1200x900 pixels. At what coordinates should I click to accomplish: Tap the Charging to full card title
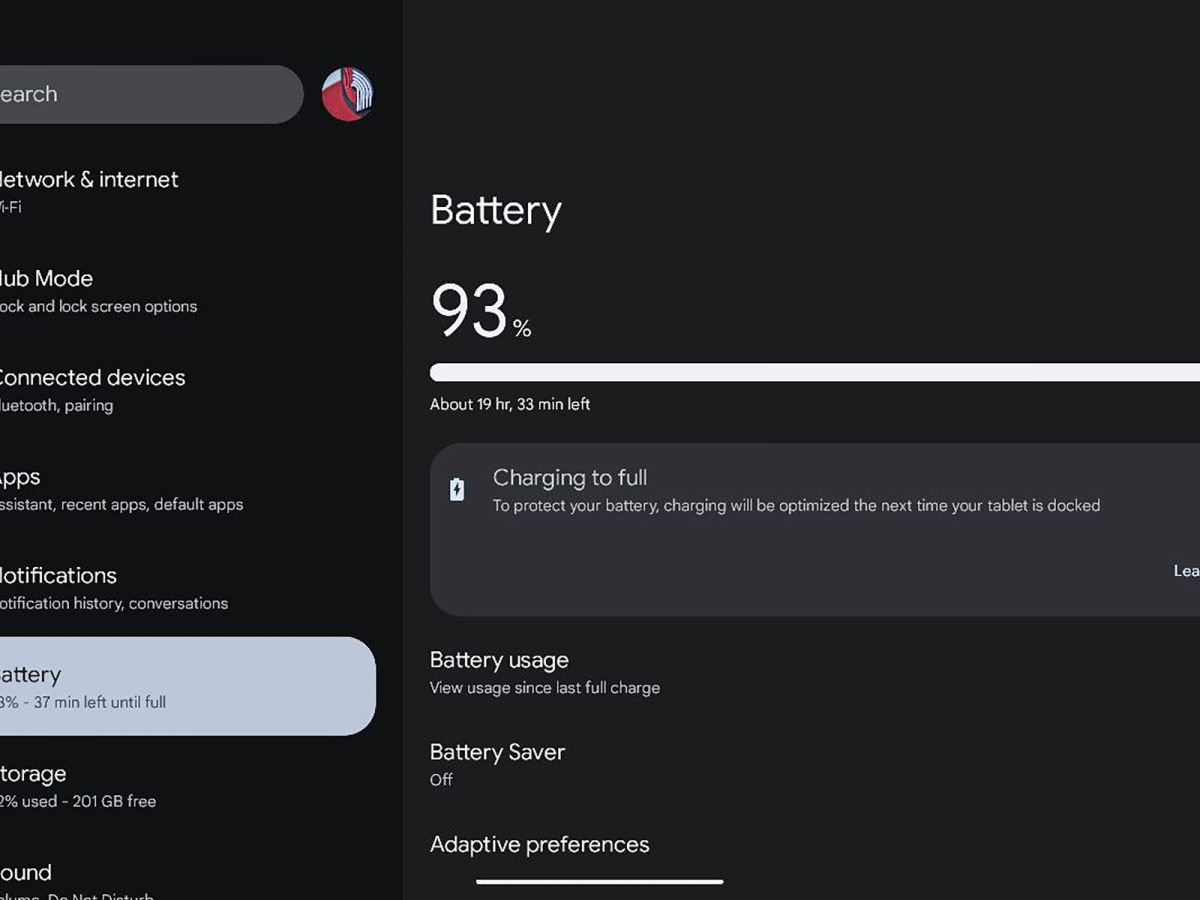(570, 478)
